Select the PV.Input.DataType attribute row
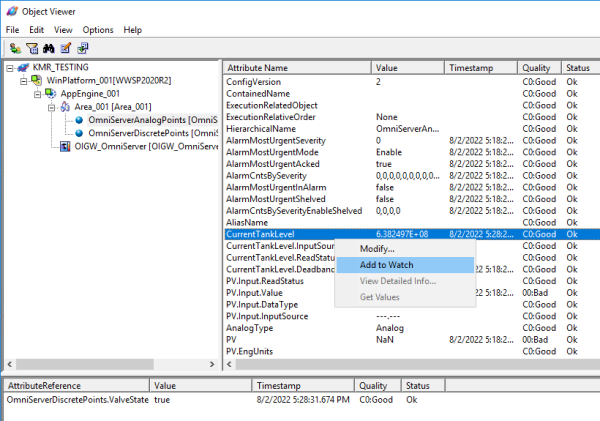Screen dimensions: 600x421 [x=279, y=305]
